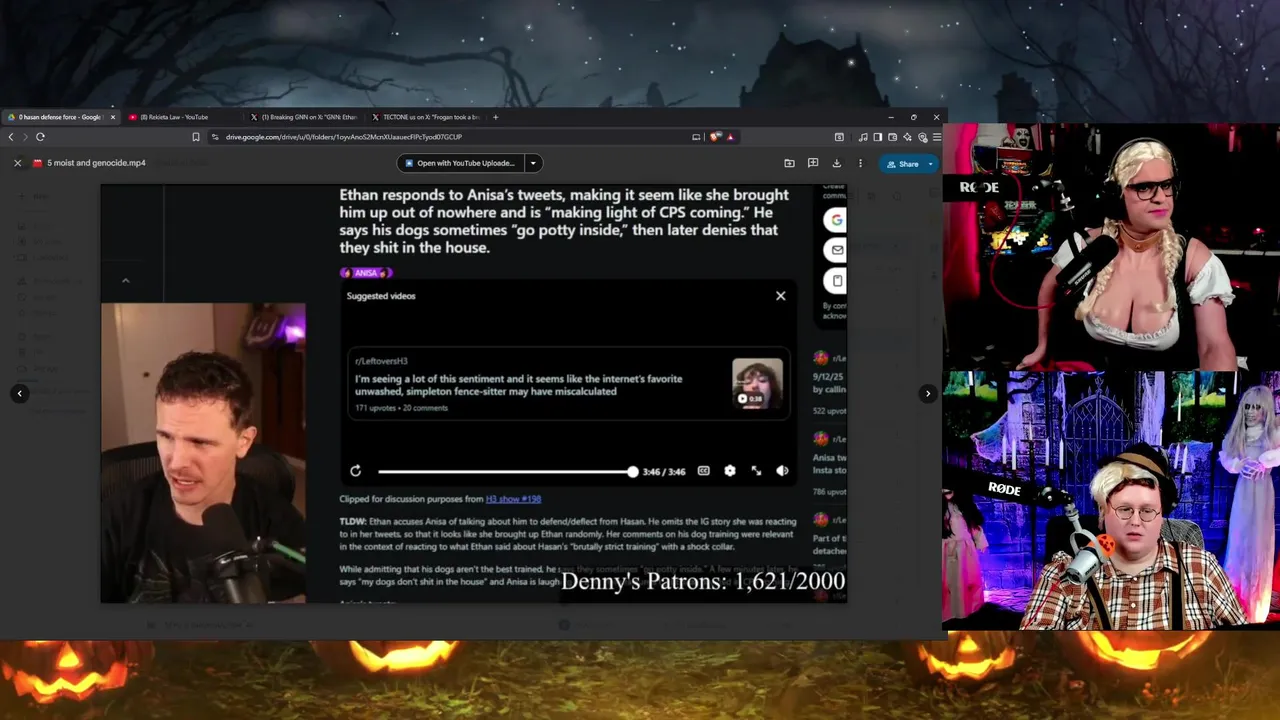Expand the Share dropdown arrow

[931, 164]
